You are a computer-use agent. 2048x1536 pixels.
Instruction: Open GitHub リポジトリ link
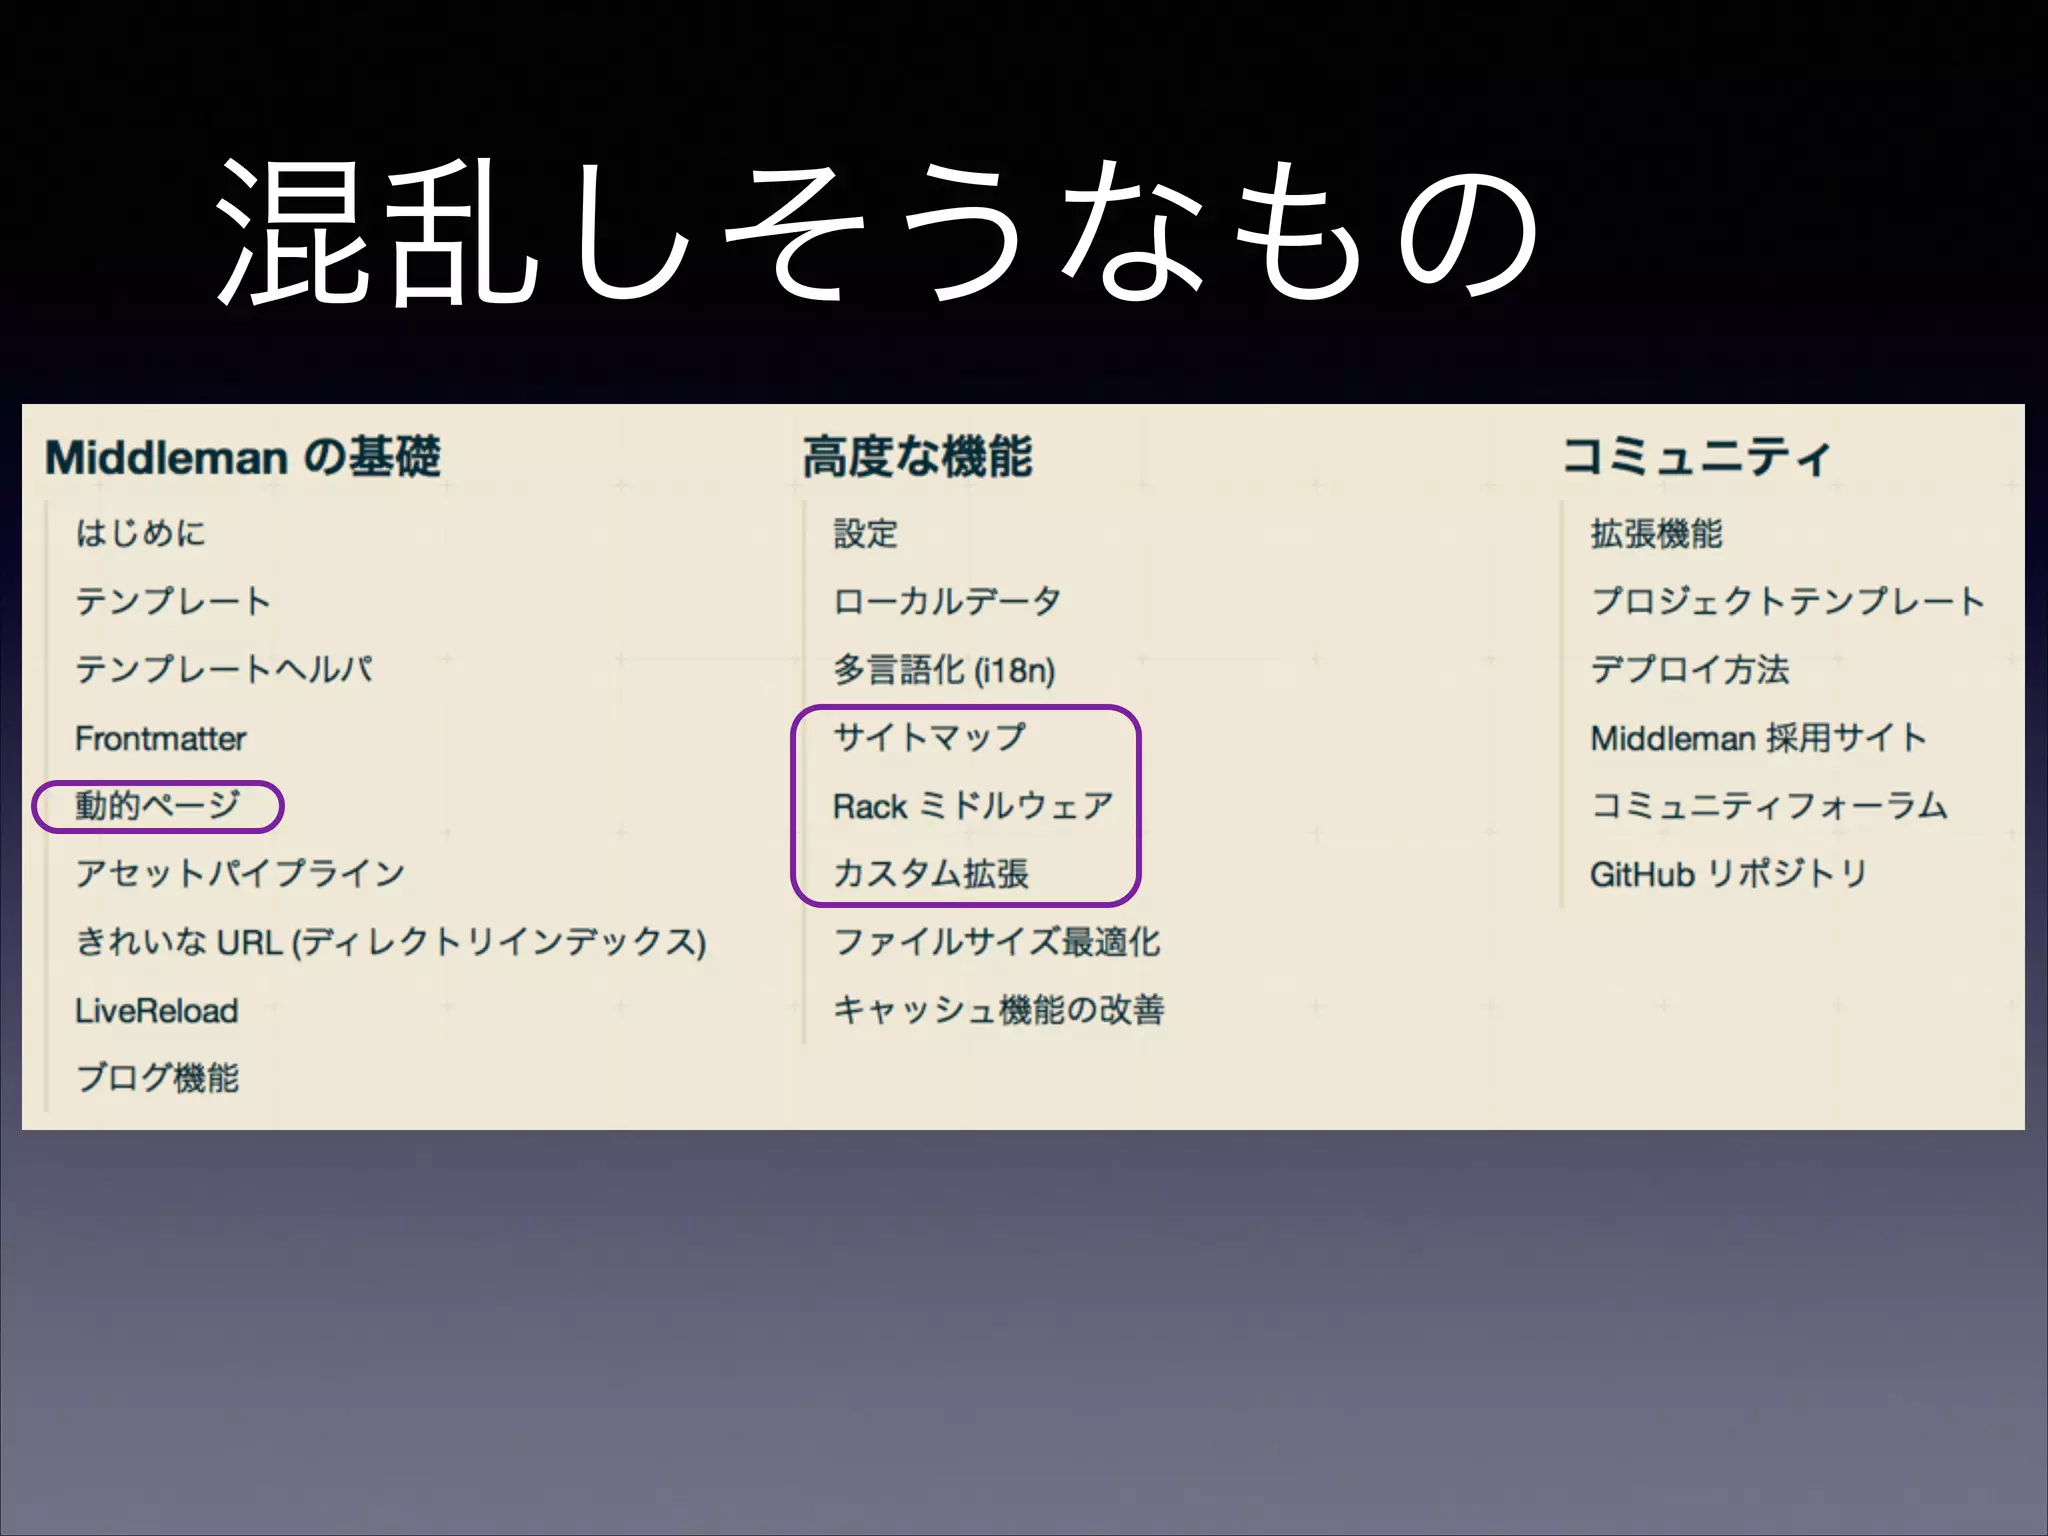tap(1729, 874)
